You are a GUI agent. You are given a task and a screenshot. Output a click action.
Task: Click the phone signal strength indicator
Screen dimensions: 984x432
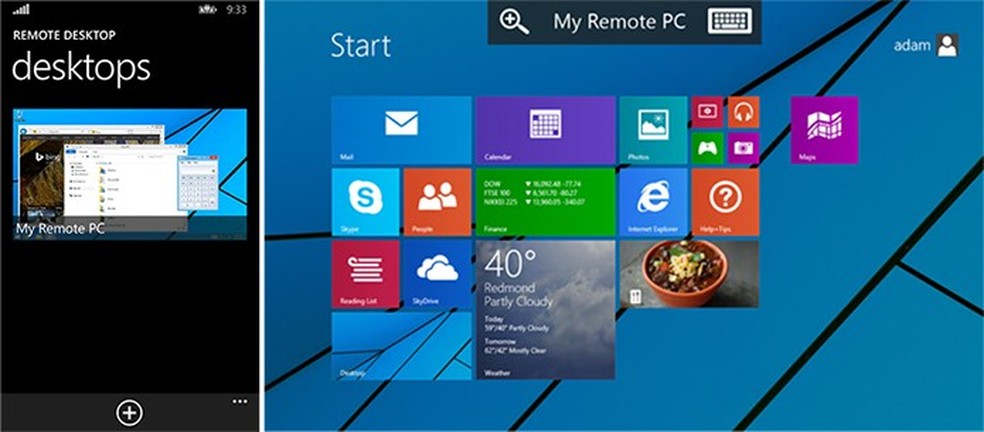[21, 9]
